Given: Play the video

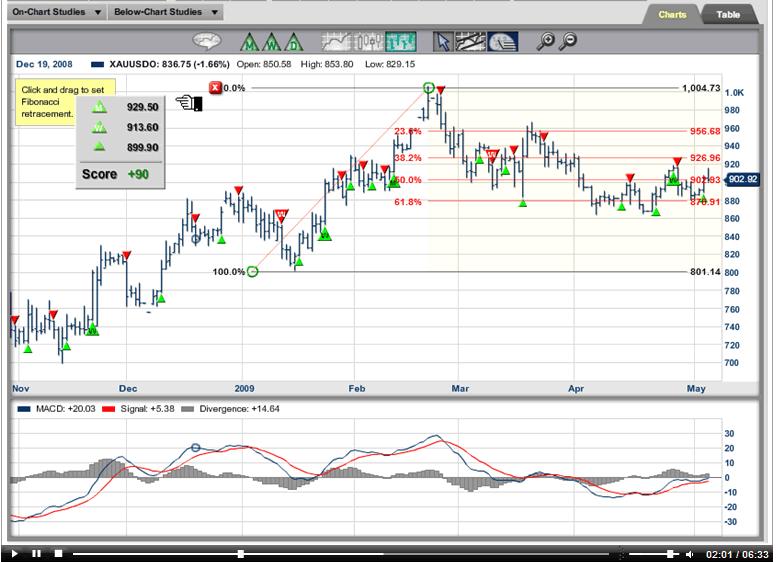Looking at the screenshot, I should 14,554.
